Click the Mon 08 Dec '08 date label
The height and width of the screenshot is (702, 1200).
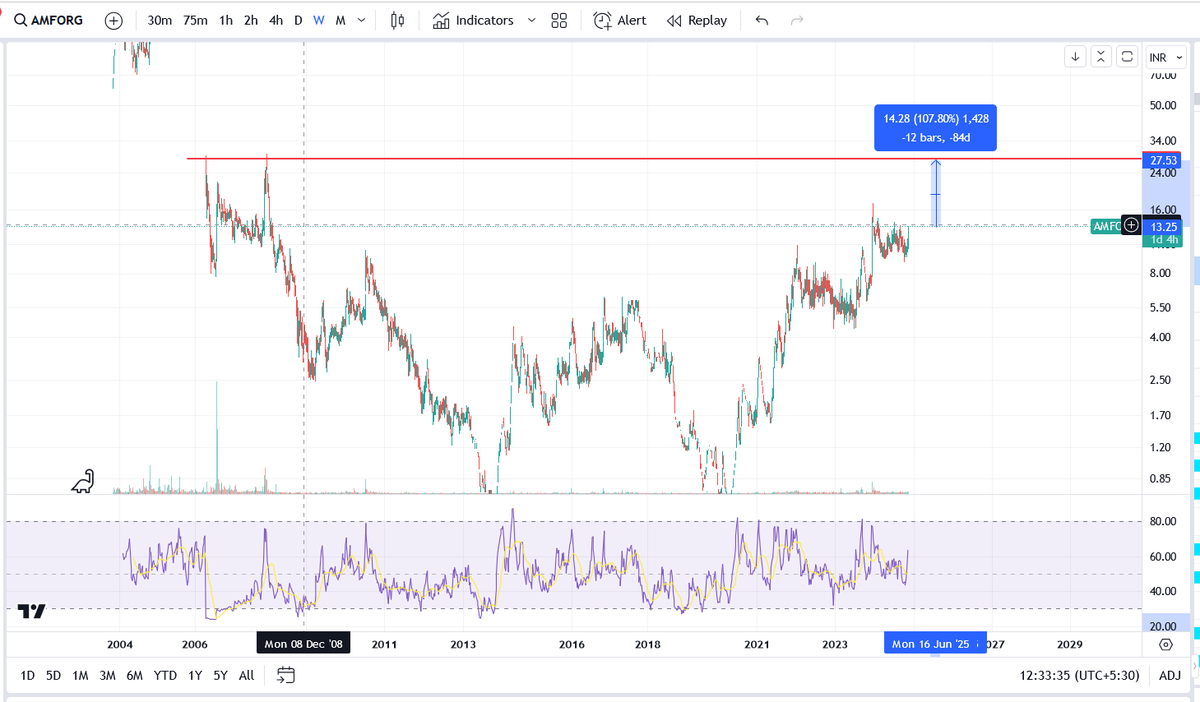pyautogui.click(x=303, y=644)
